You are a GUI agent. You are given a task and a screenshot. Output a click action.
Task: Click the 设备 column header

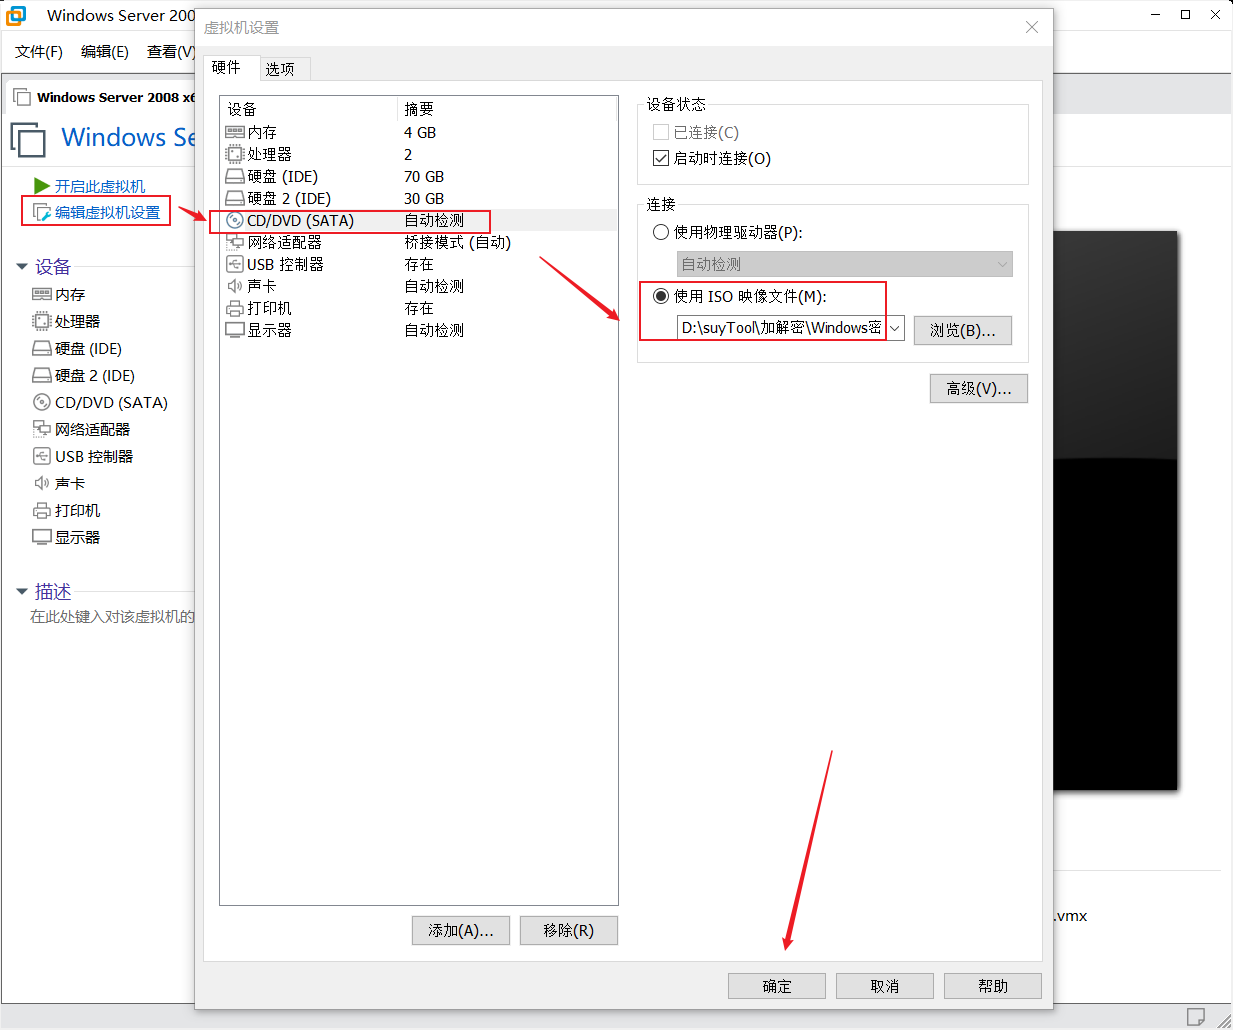point(309,109)
